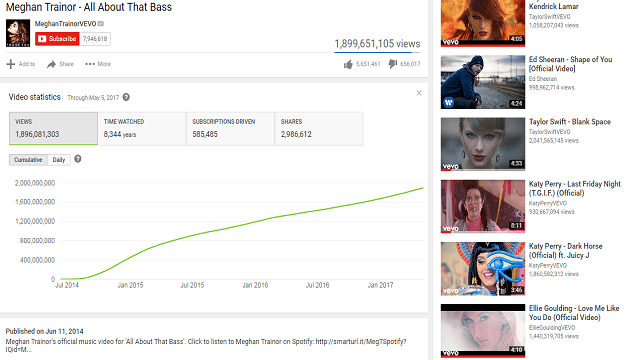Click Published on Jun 11, 2014 text
The height and width of the screenshot is (360, 640).
44,331
